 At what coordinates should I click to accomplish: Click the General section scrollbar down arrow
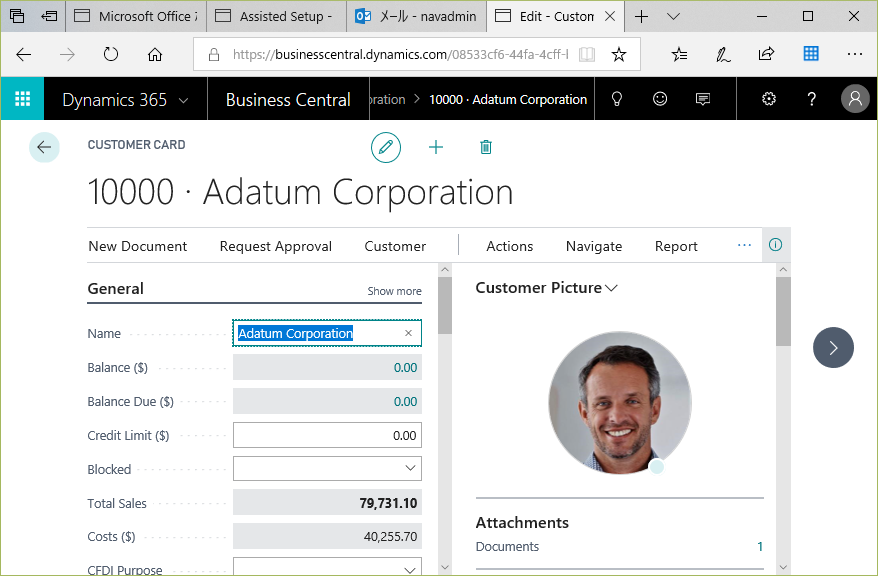coord(445,567)
